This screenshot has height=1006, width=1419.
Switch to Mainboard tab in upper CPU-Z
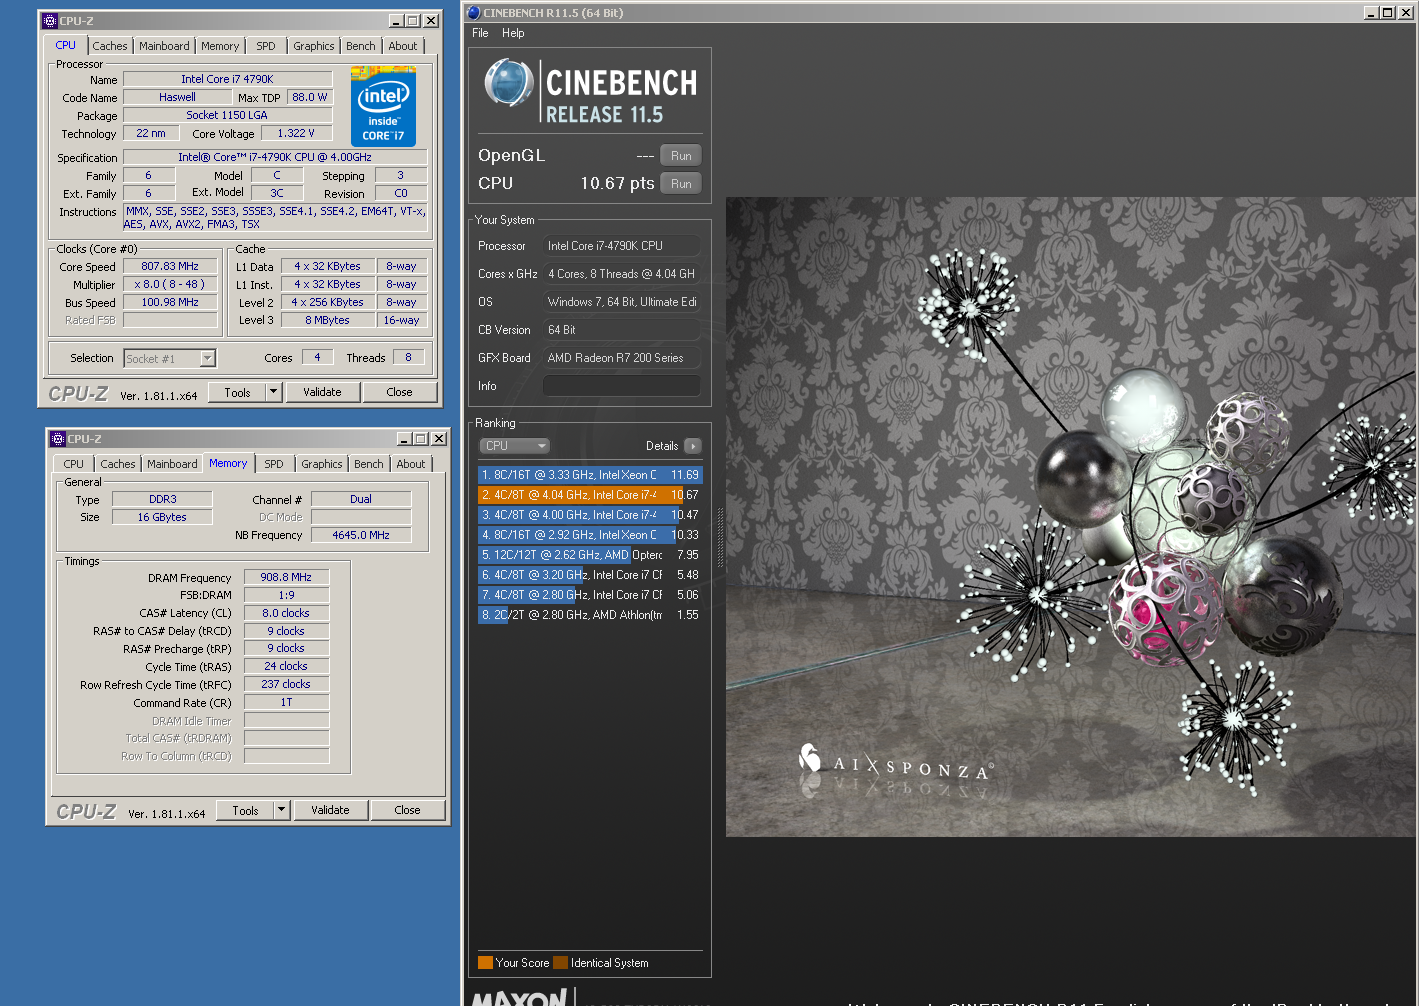164,46
